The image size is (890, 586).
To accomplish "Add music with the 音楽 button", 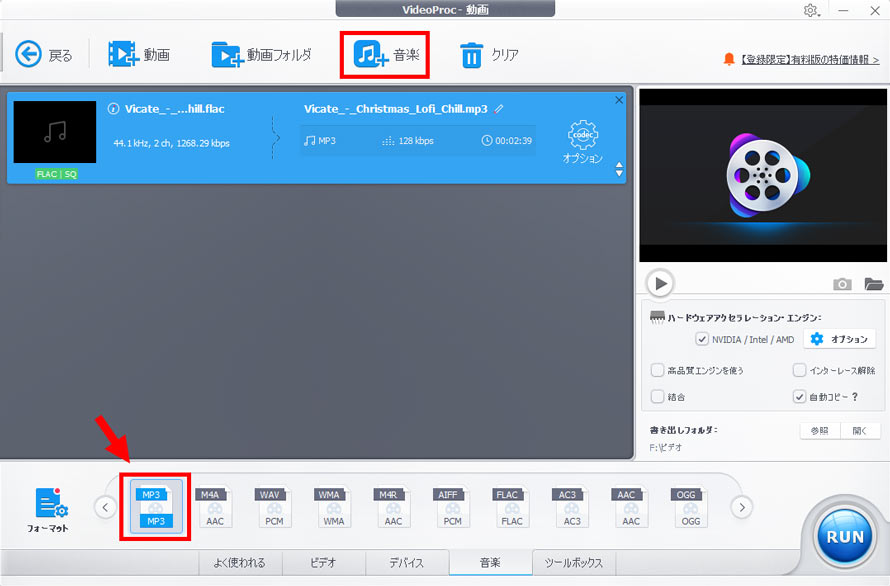I will click(386, 55).
